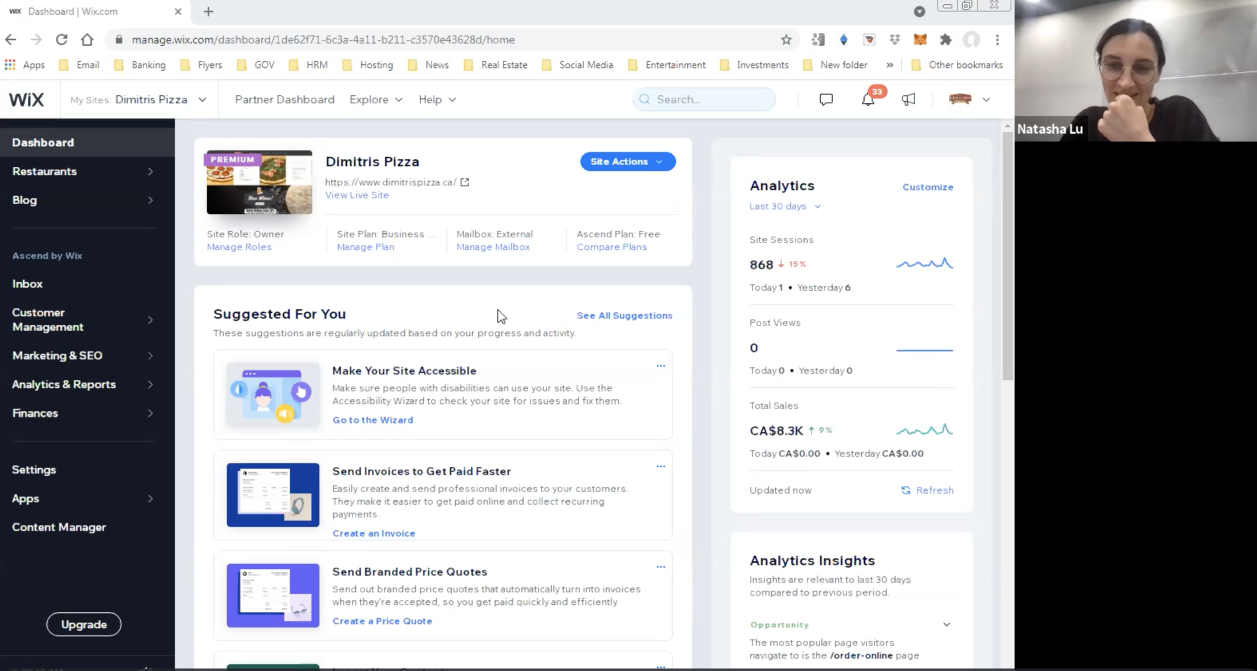
Task: Click Compare Plans link
Action: 612,247
